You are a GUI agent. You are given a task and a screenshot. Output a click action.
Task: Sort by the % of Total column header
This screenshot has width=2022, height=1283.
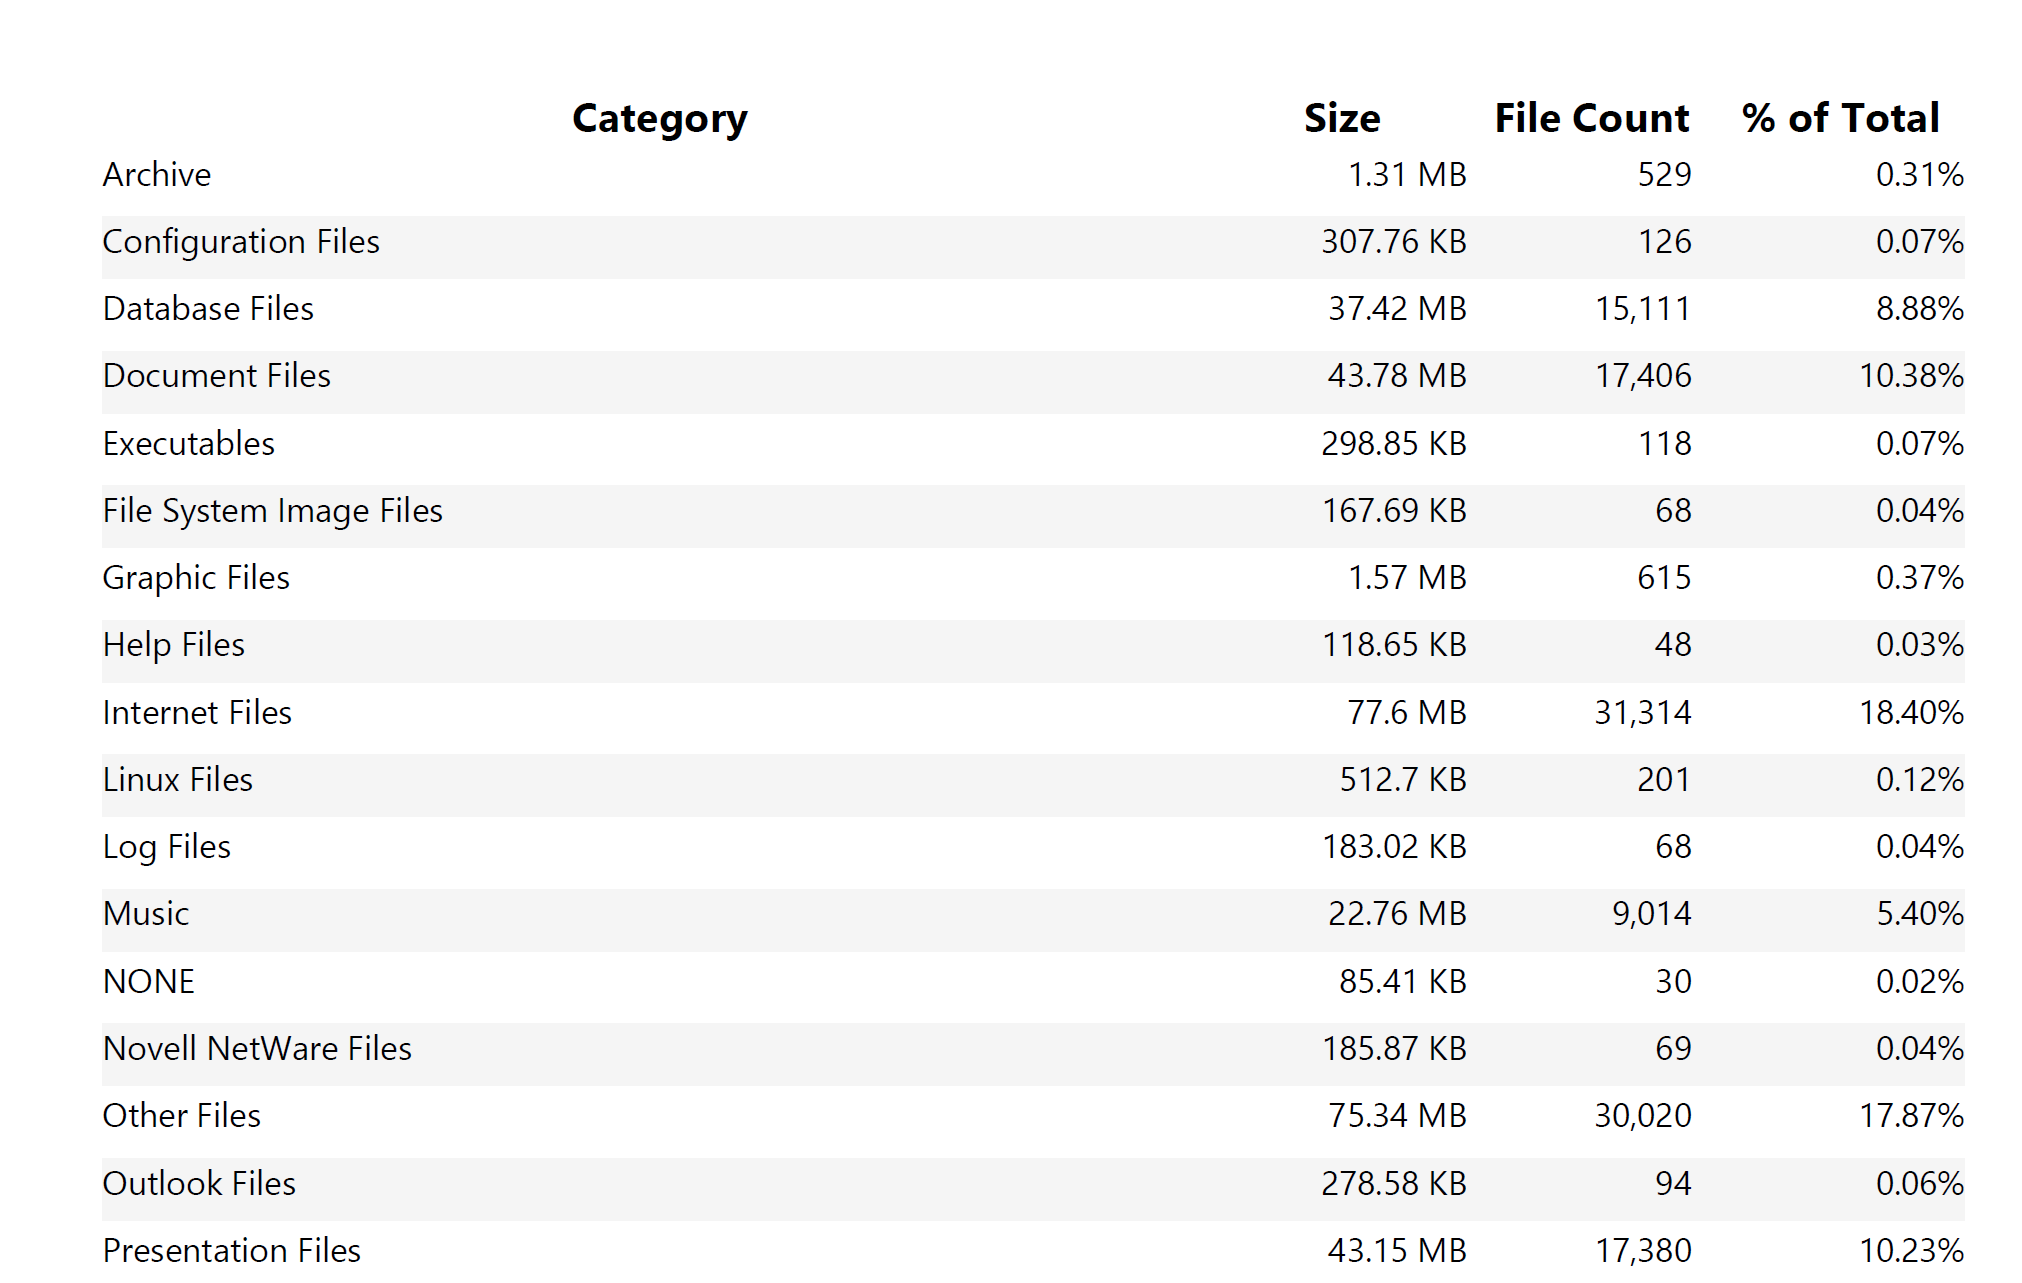1839,117
